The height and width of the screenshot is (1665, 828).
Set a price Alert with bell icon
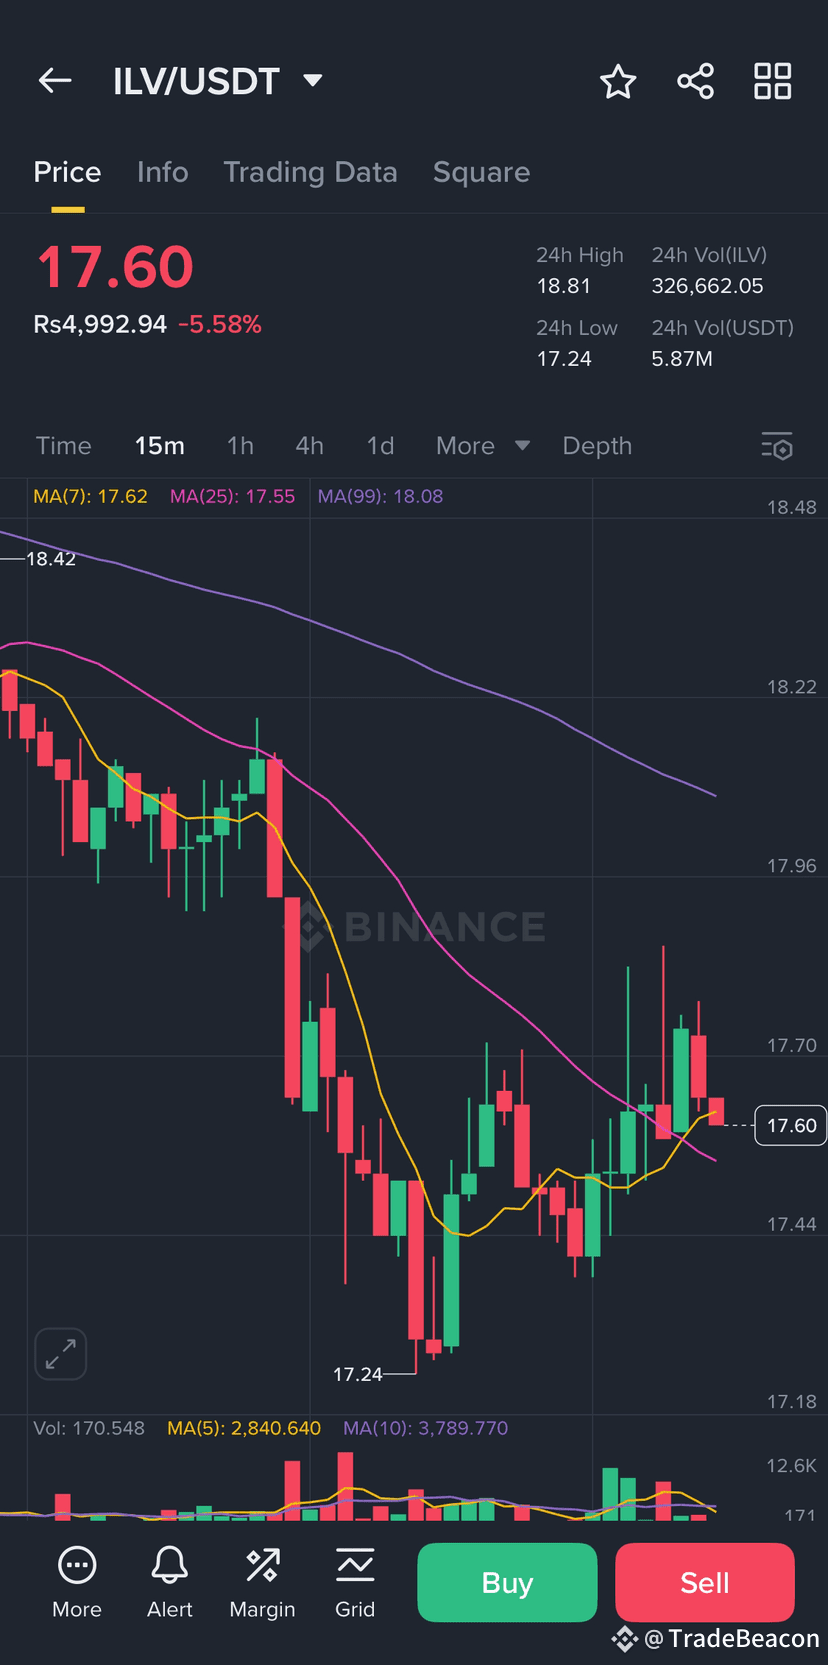[x=169, y=1583]
